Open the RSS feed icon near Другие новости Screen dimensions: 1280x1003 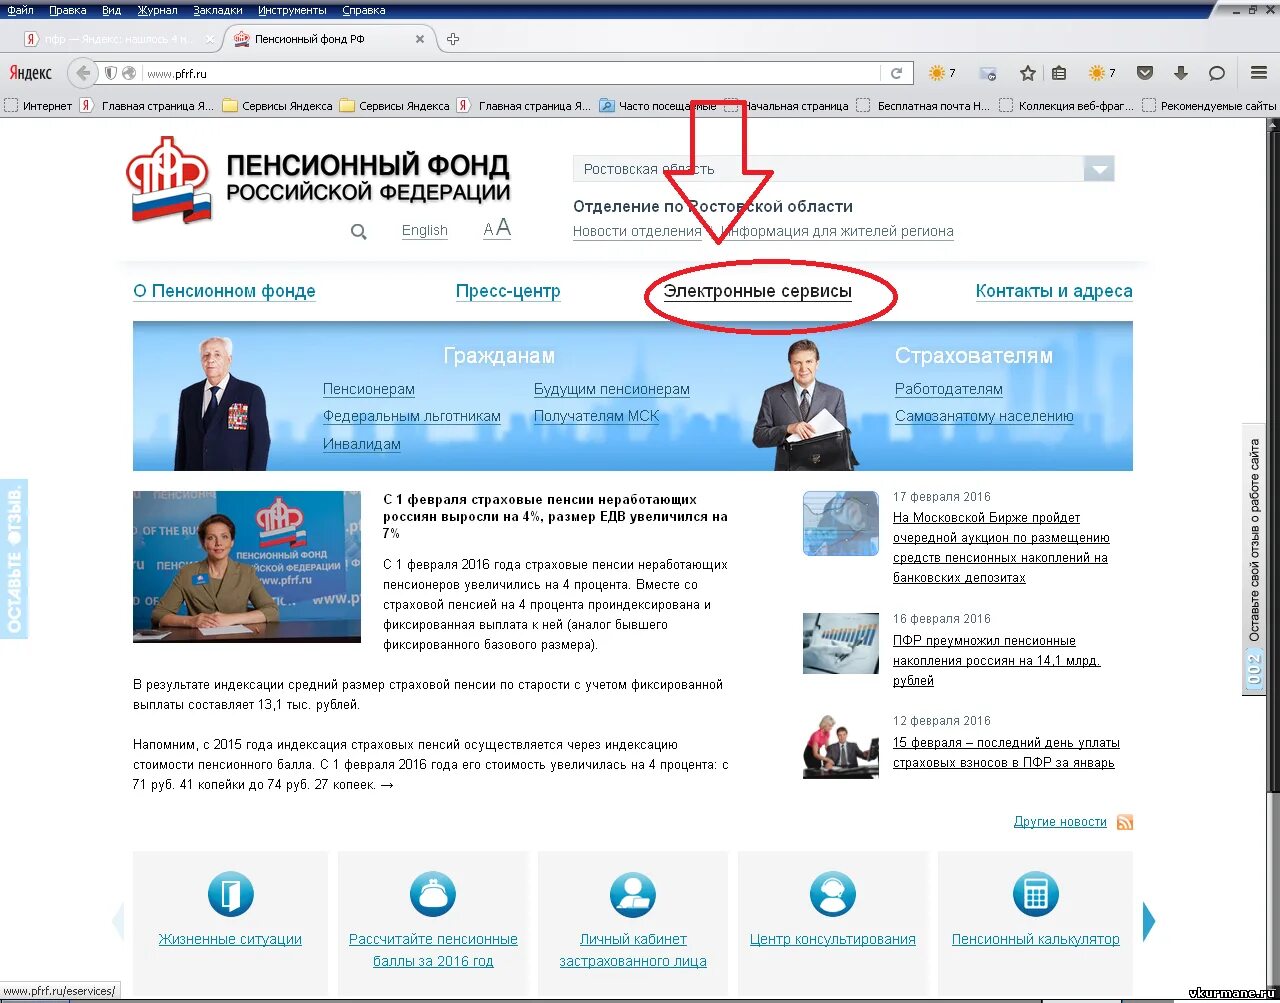[1125, 822]
